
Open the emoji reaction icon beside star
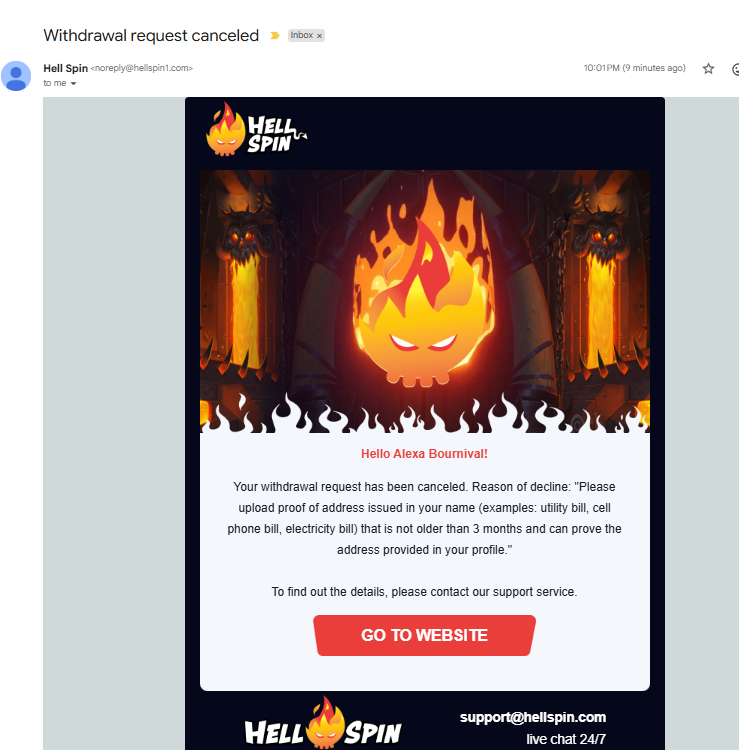point(736,69)
